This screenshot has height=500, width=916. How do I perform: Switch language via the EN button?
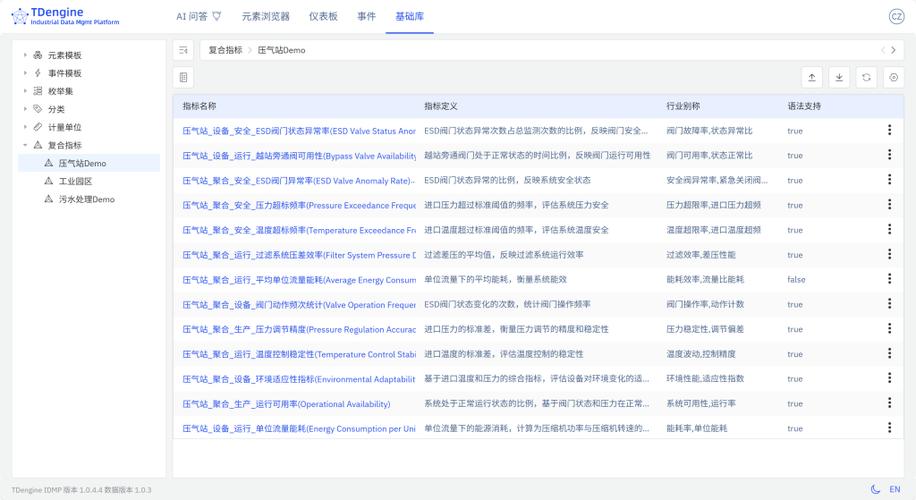(895, 489)
